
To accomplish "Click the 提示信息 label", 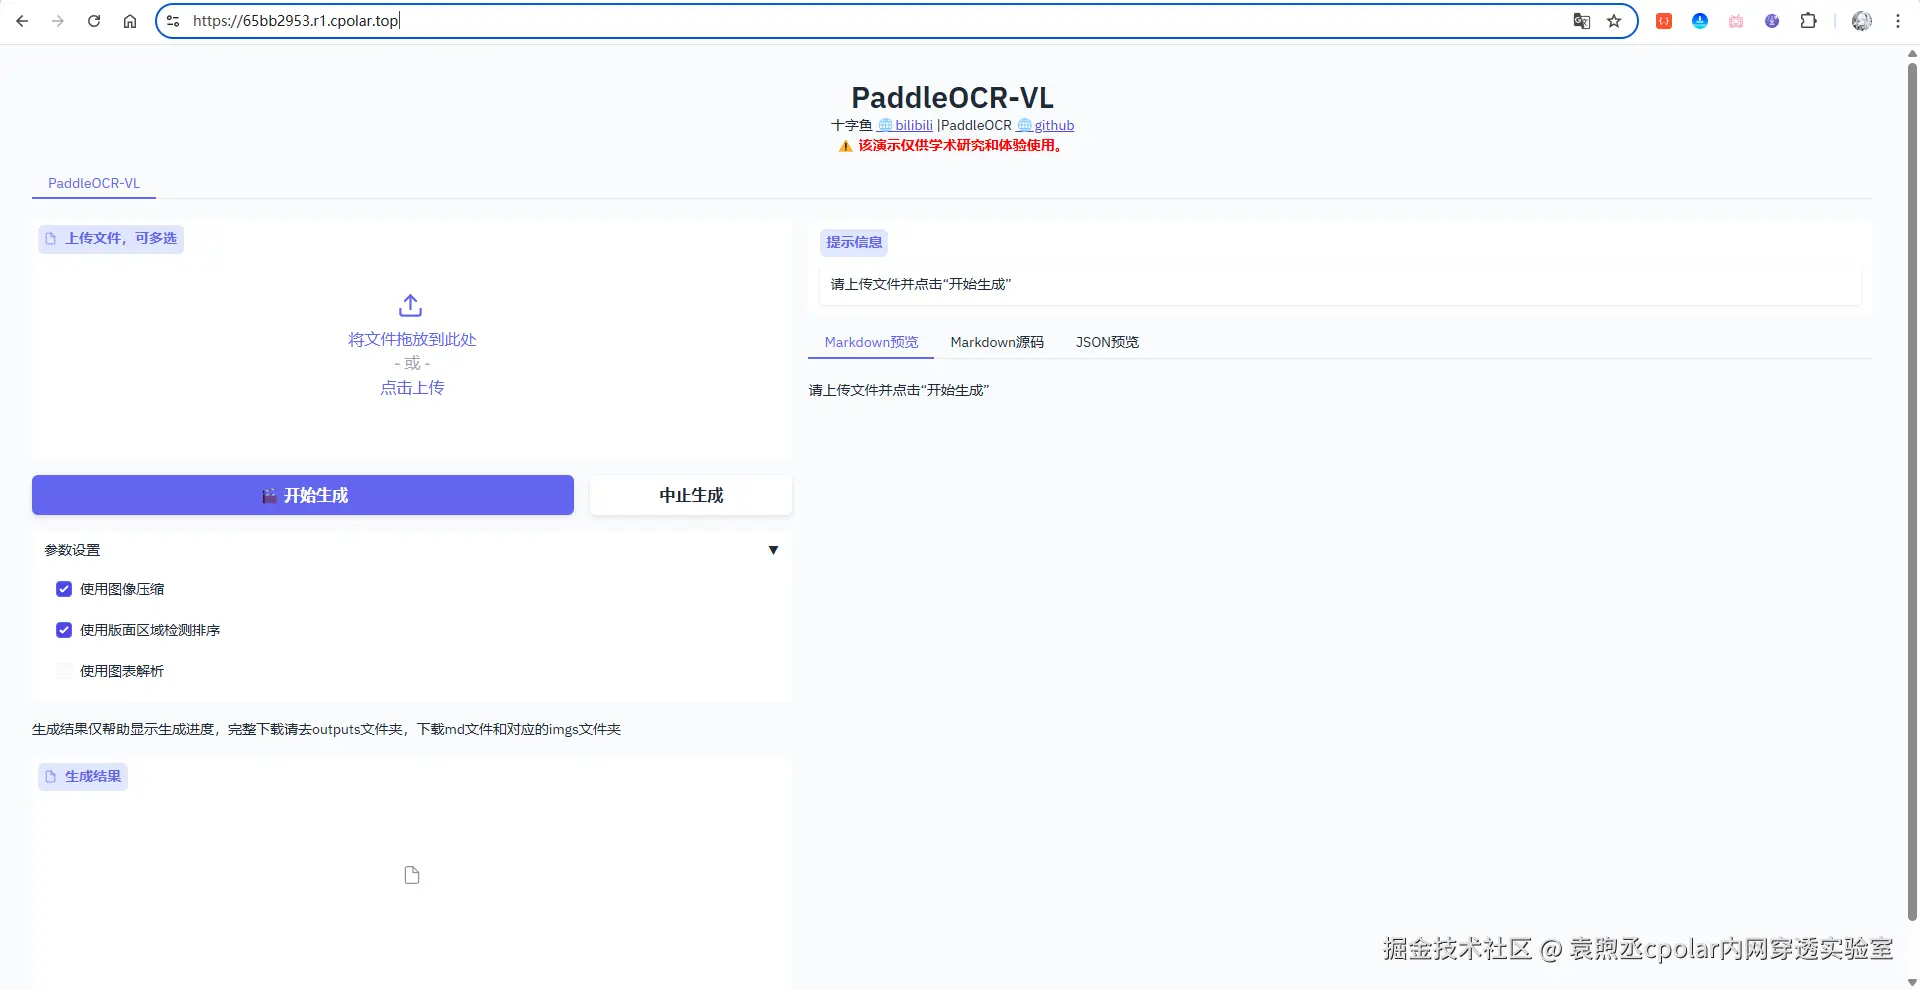I will click(x=854, y=242).
